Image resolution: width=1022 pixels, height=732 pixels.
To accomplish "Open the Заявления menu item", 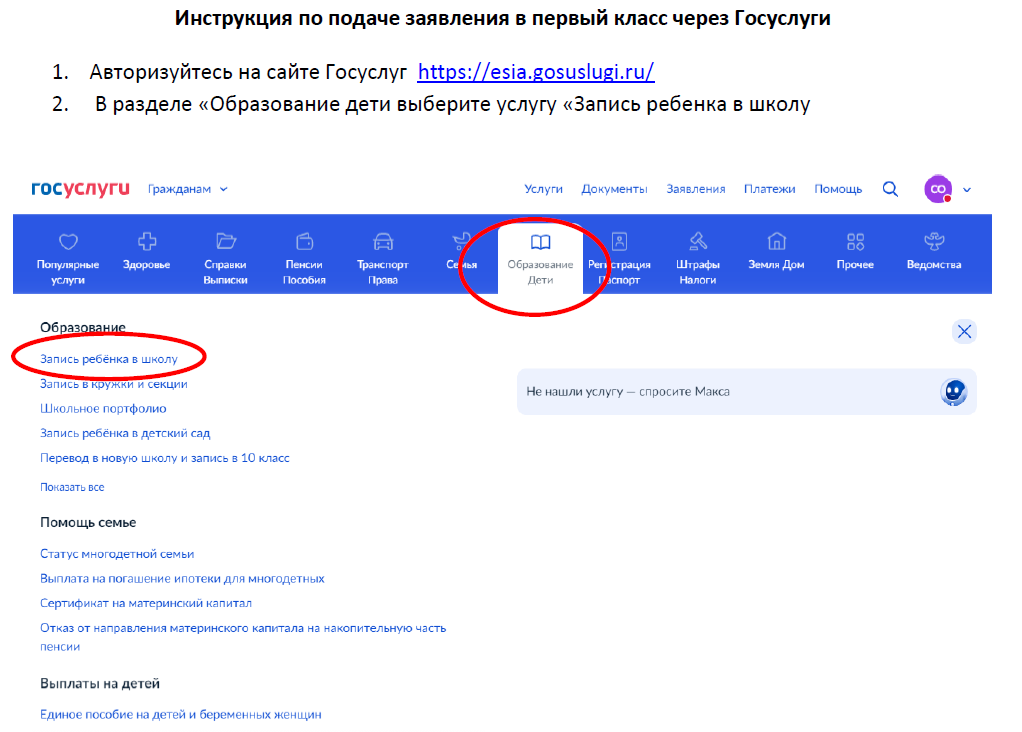I will click(x=695, y=189).
